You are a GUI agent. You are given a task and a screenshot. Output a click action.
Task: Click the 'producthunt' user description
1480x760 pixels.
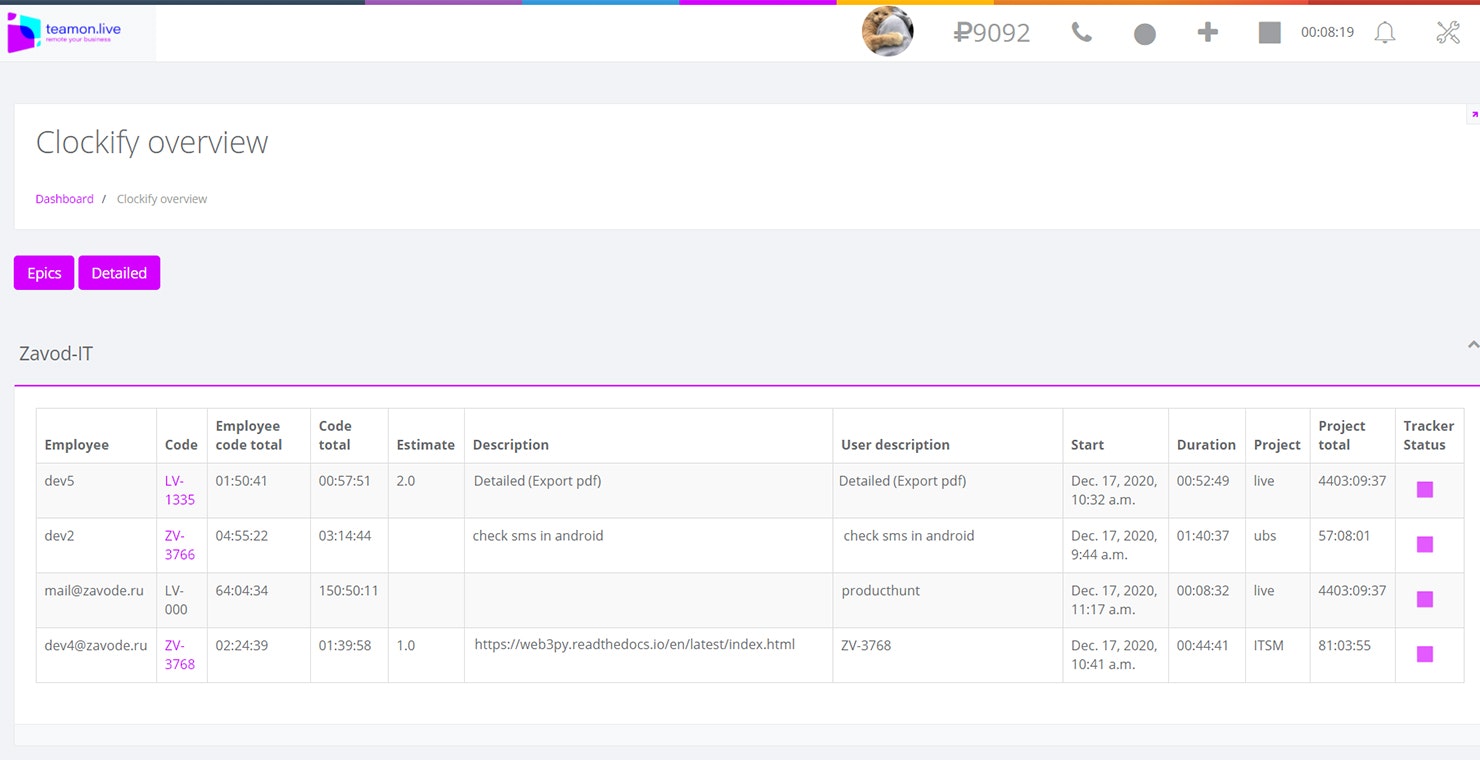(880, 591)
